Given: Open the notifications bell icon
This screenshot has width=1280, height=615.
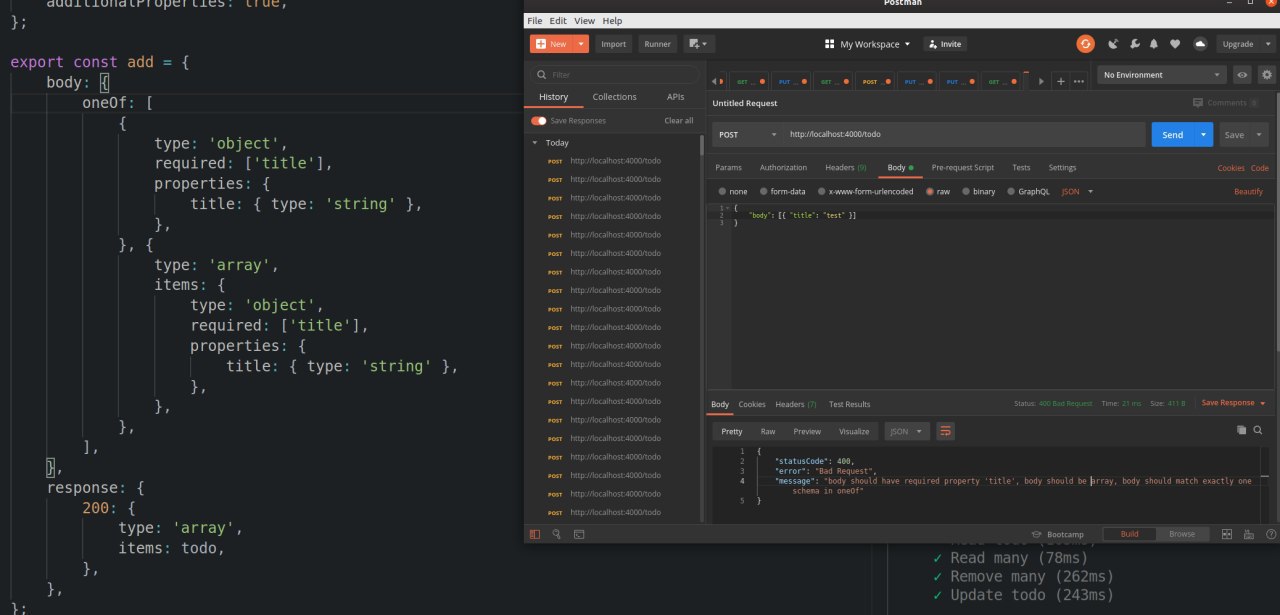Looking at the screenshot, I should 1154,44.
